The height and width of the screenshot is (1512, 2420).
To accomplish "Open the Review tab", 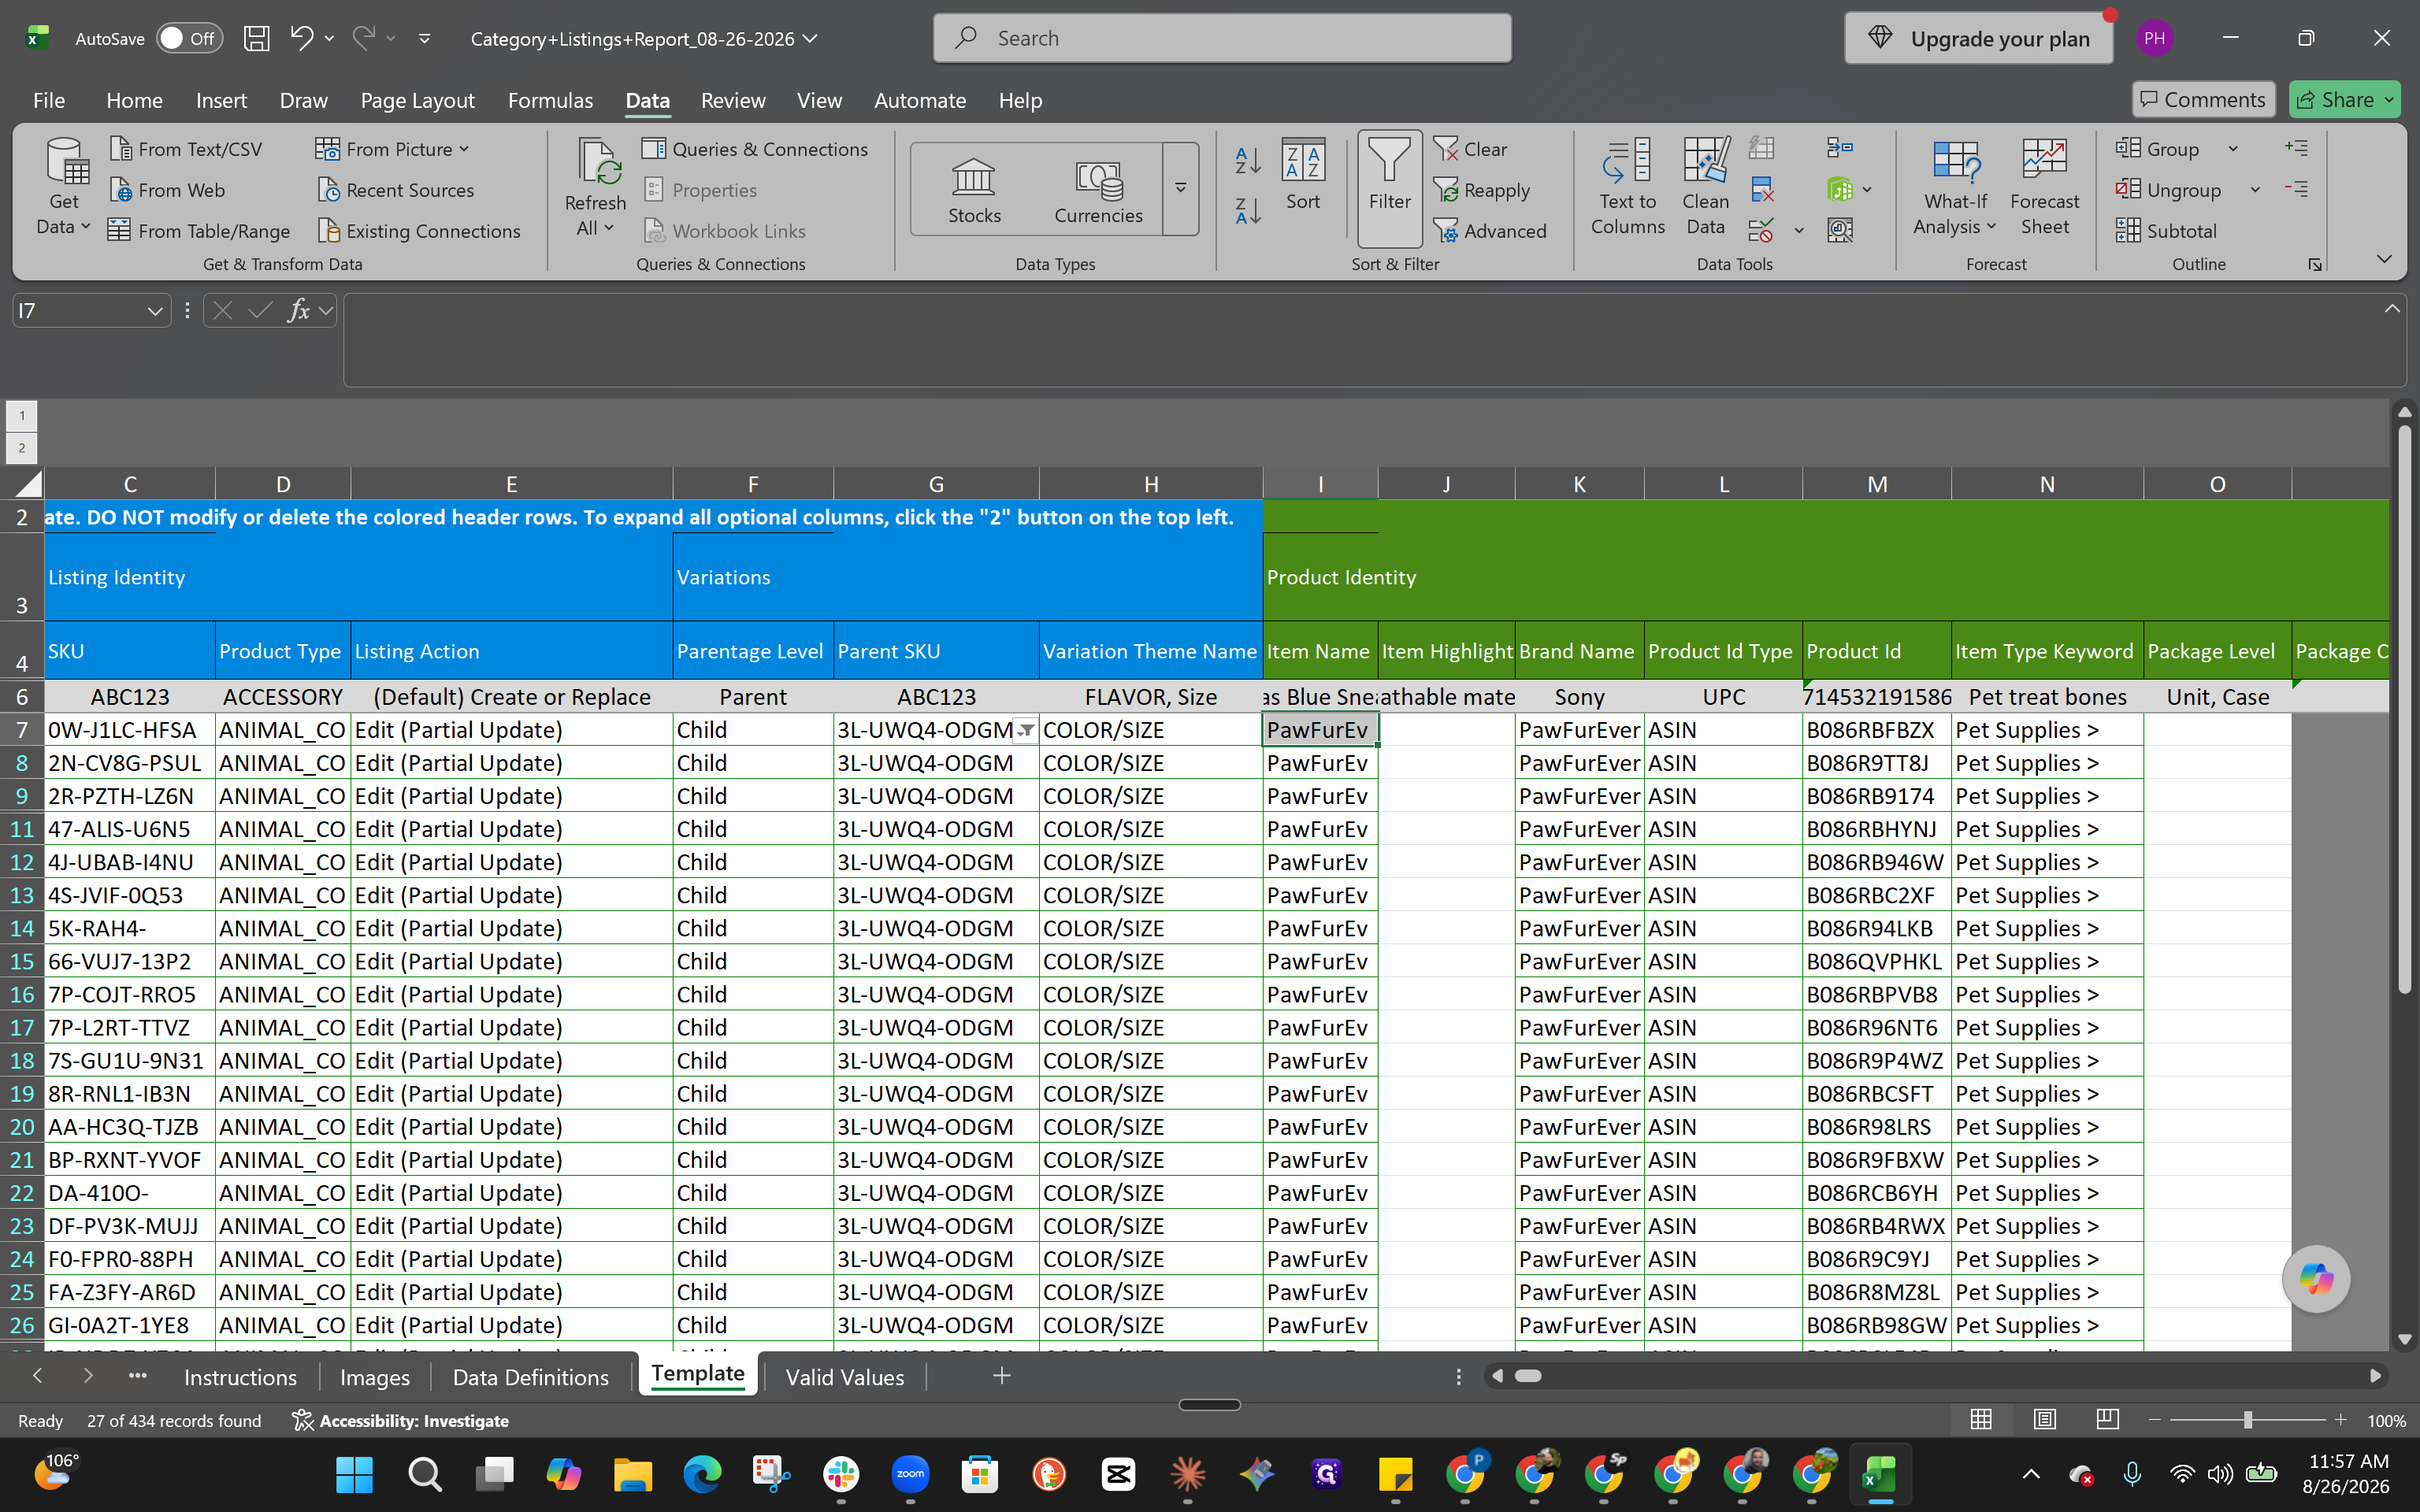I will (x=733, y=100).
